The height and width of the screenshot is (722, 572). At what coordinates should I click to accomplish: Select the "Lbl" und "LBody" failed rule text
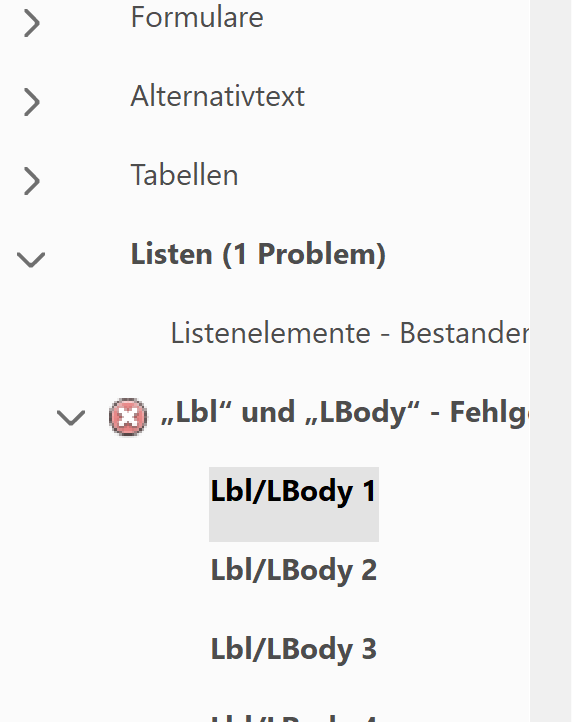(x=345, y=412)
